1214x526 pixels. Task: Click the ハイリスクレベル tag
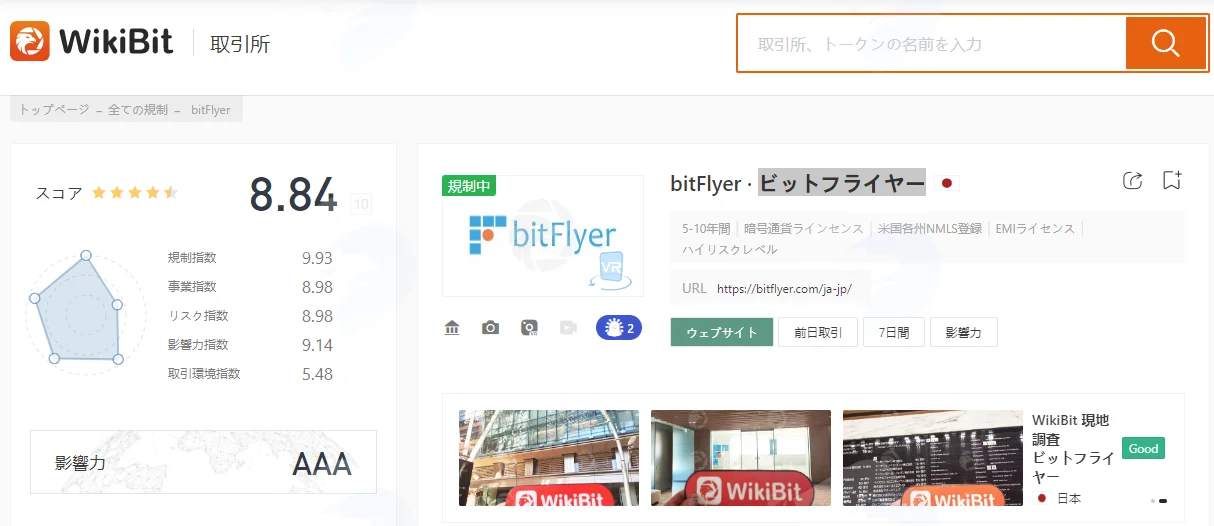[x=730, y=249]
